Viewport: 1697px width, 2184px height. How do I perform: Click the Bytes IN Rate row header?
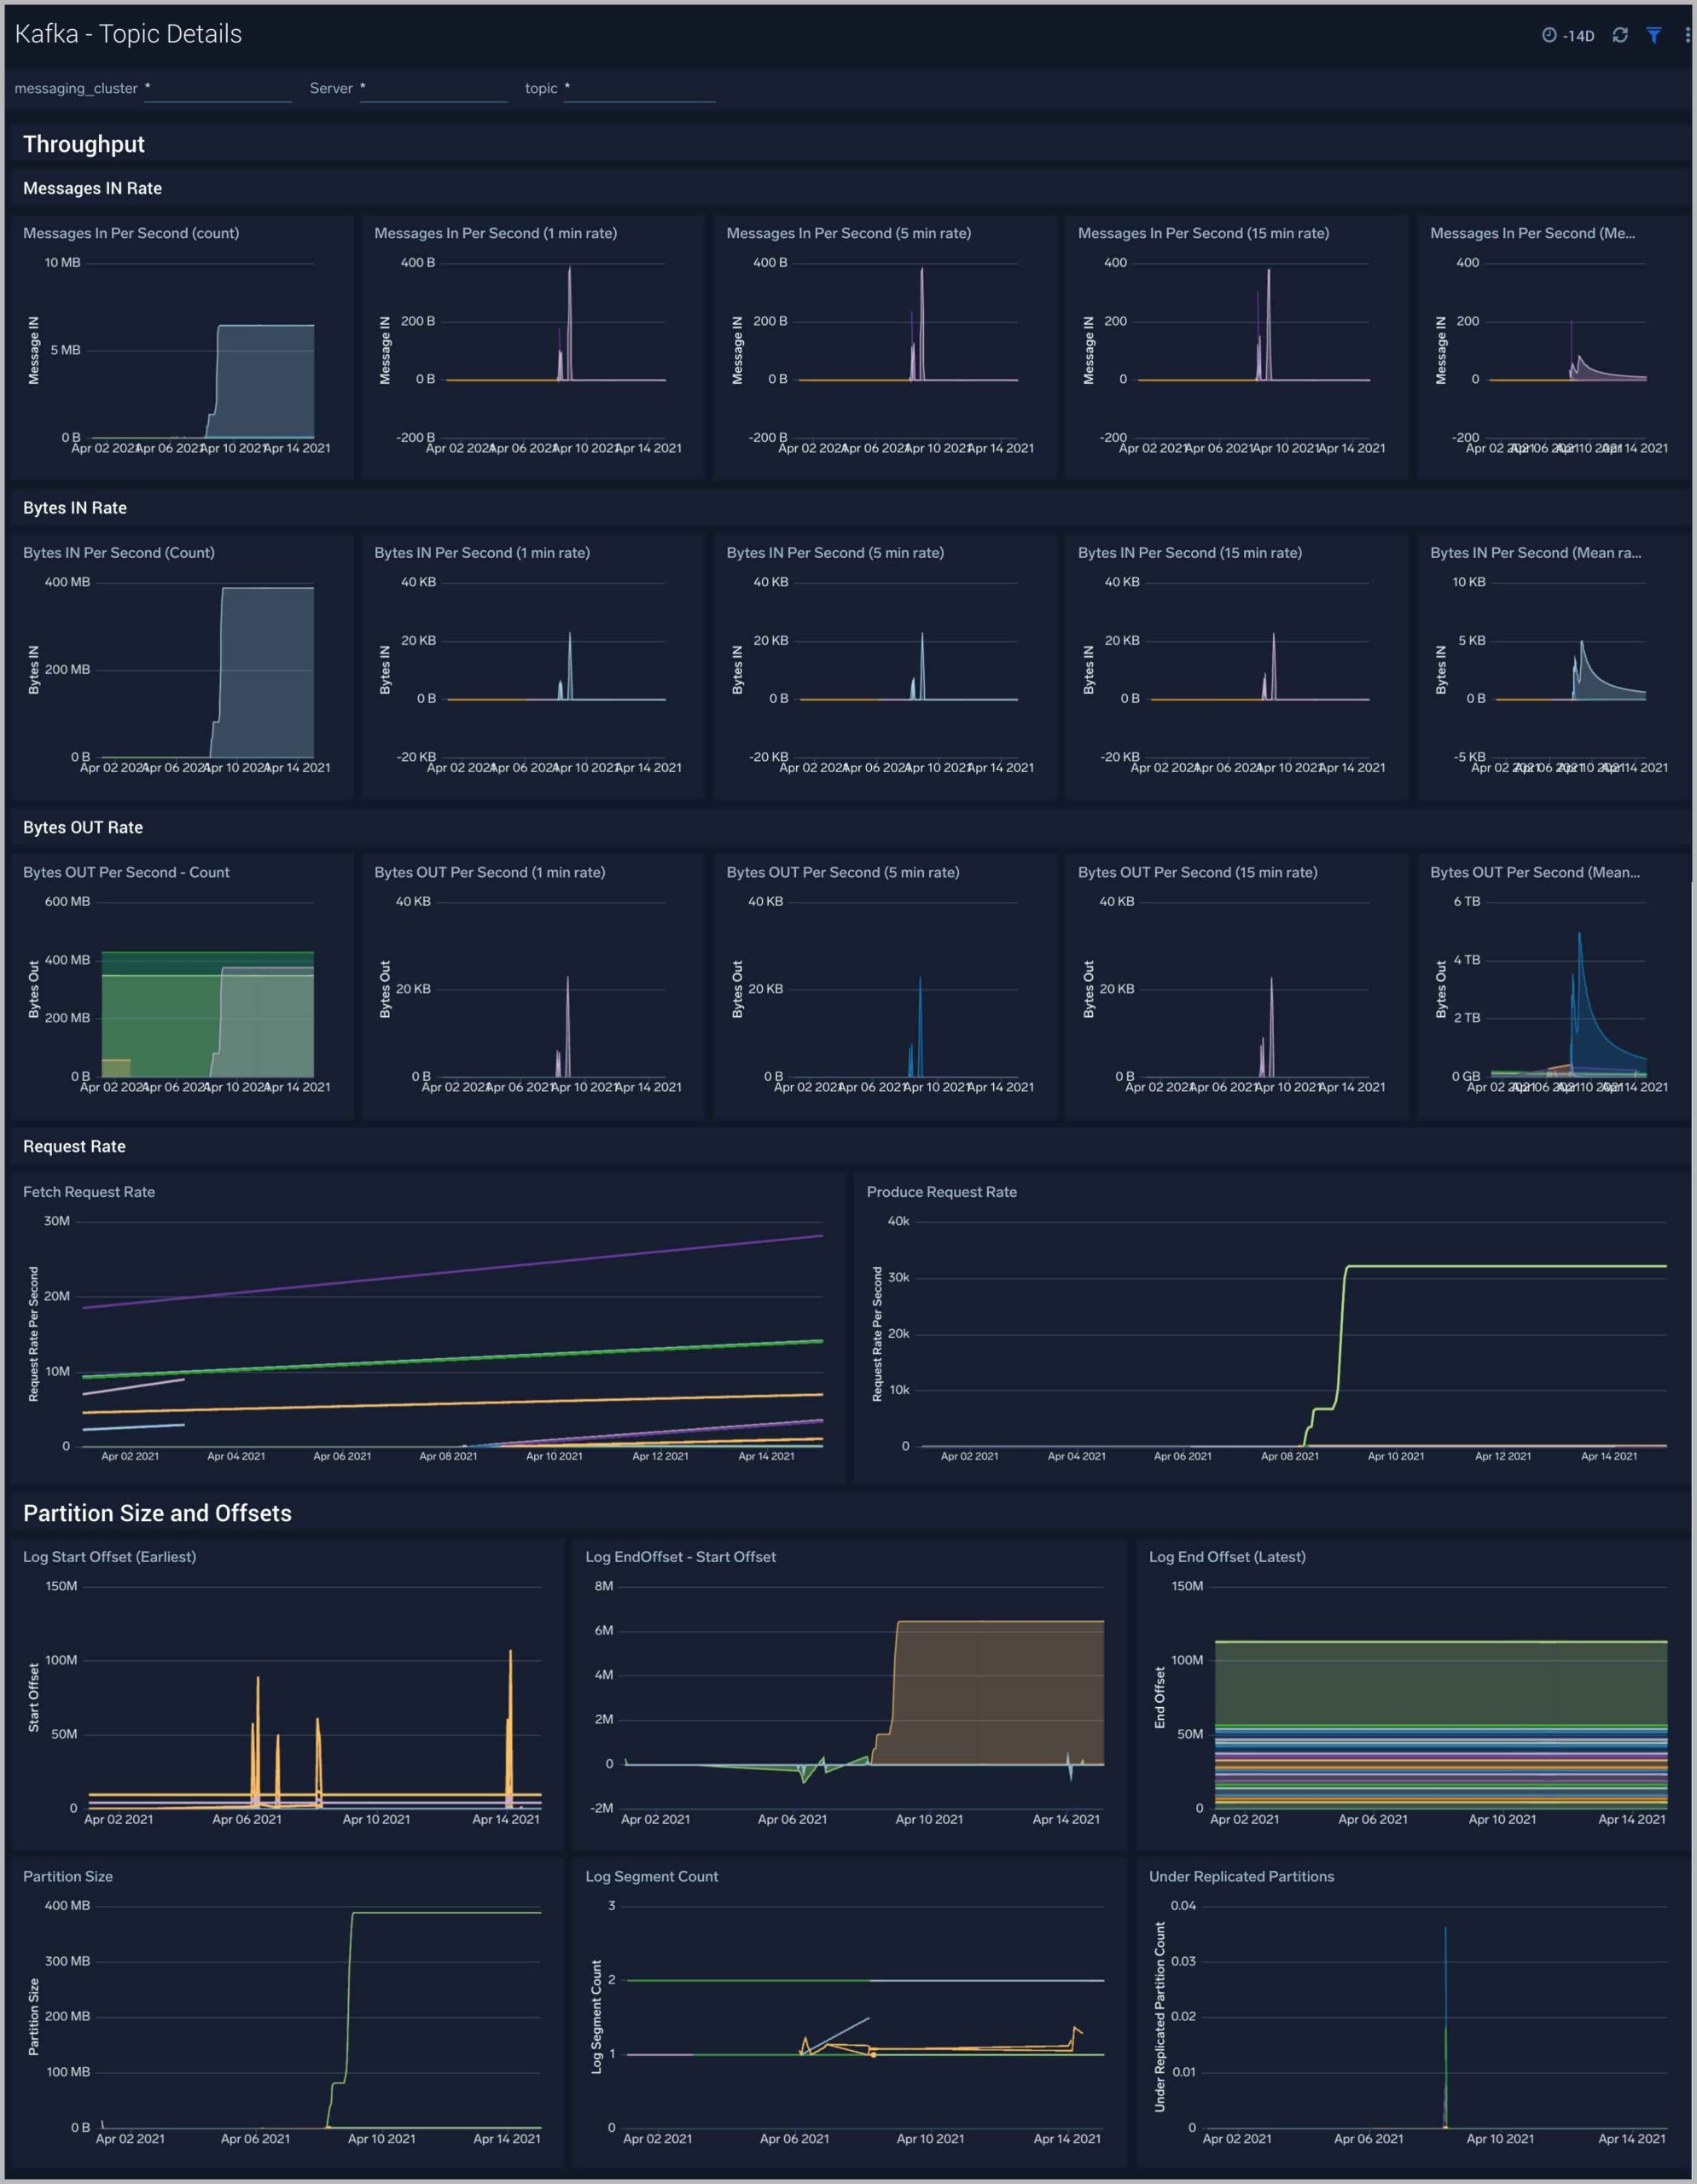(75, 508)
